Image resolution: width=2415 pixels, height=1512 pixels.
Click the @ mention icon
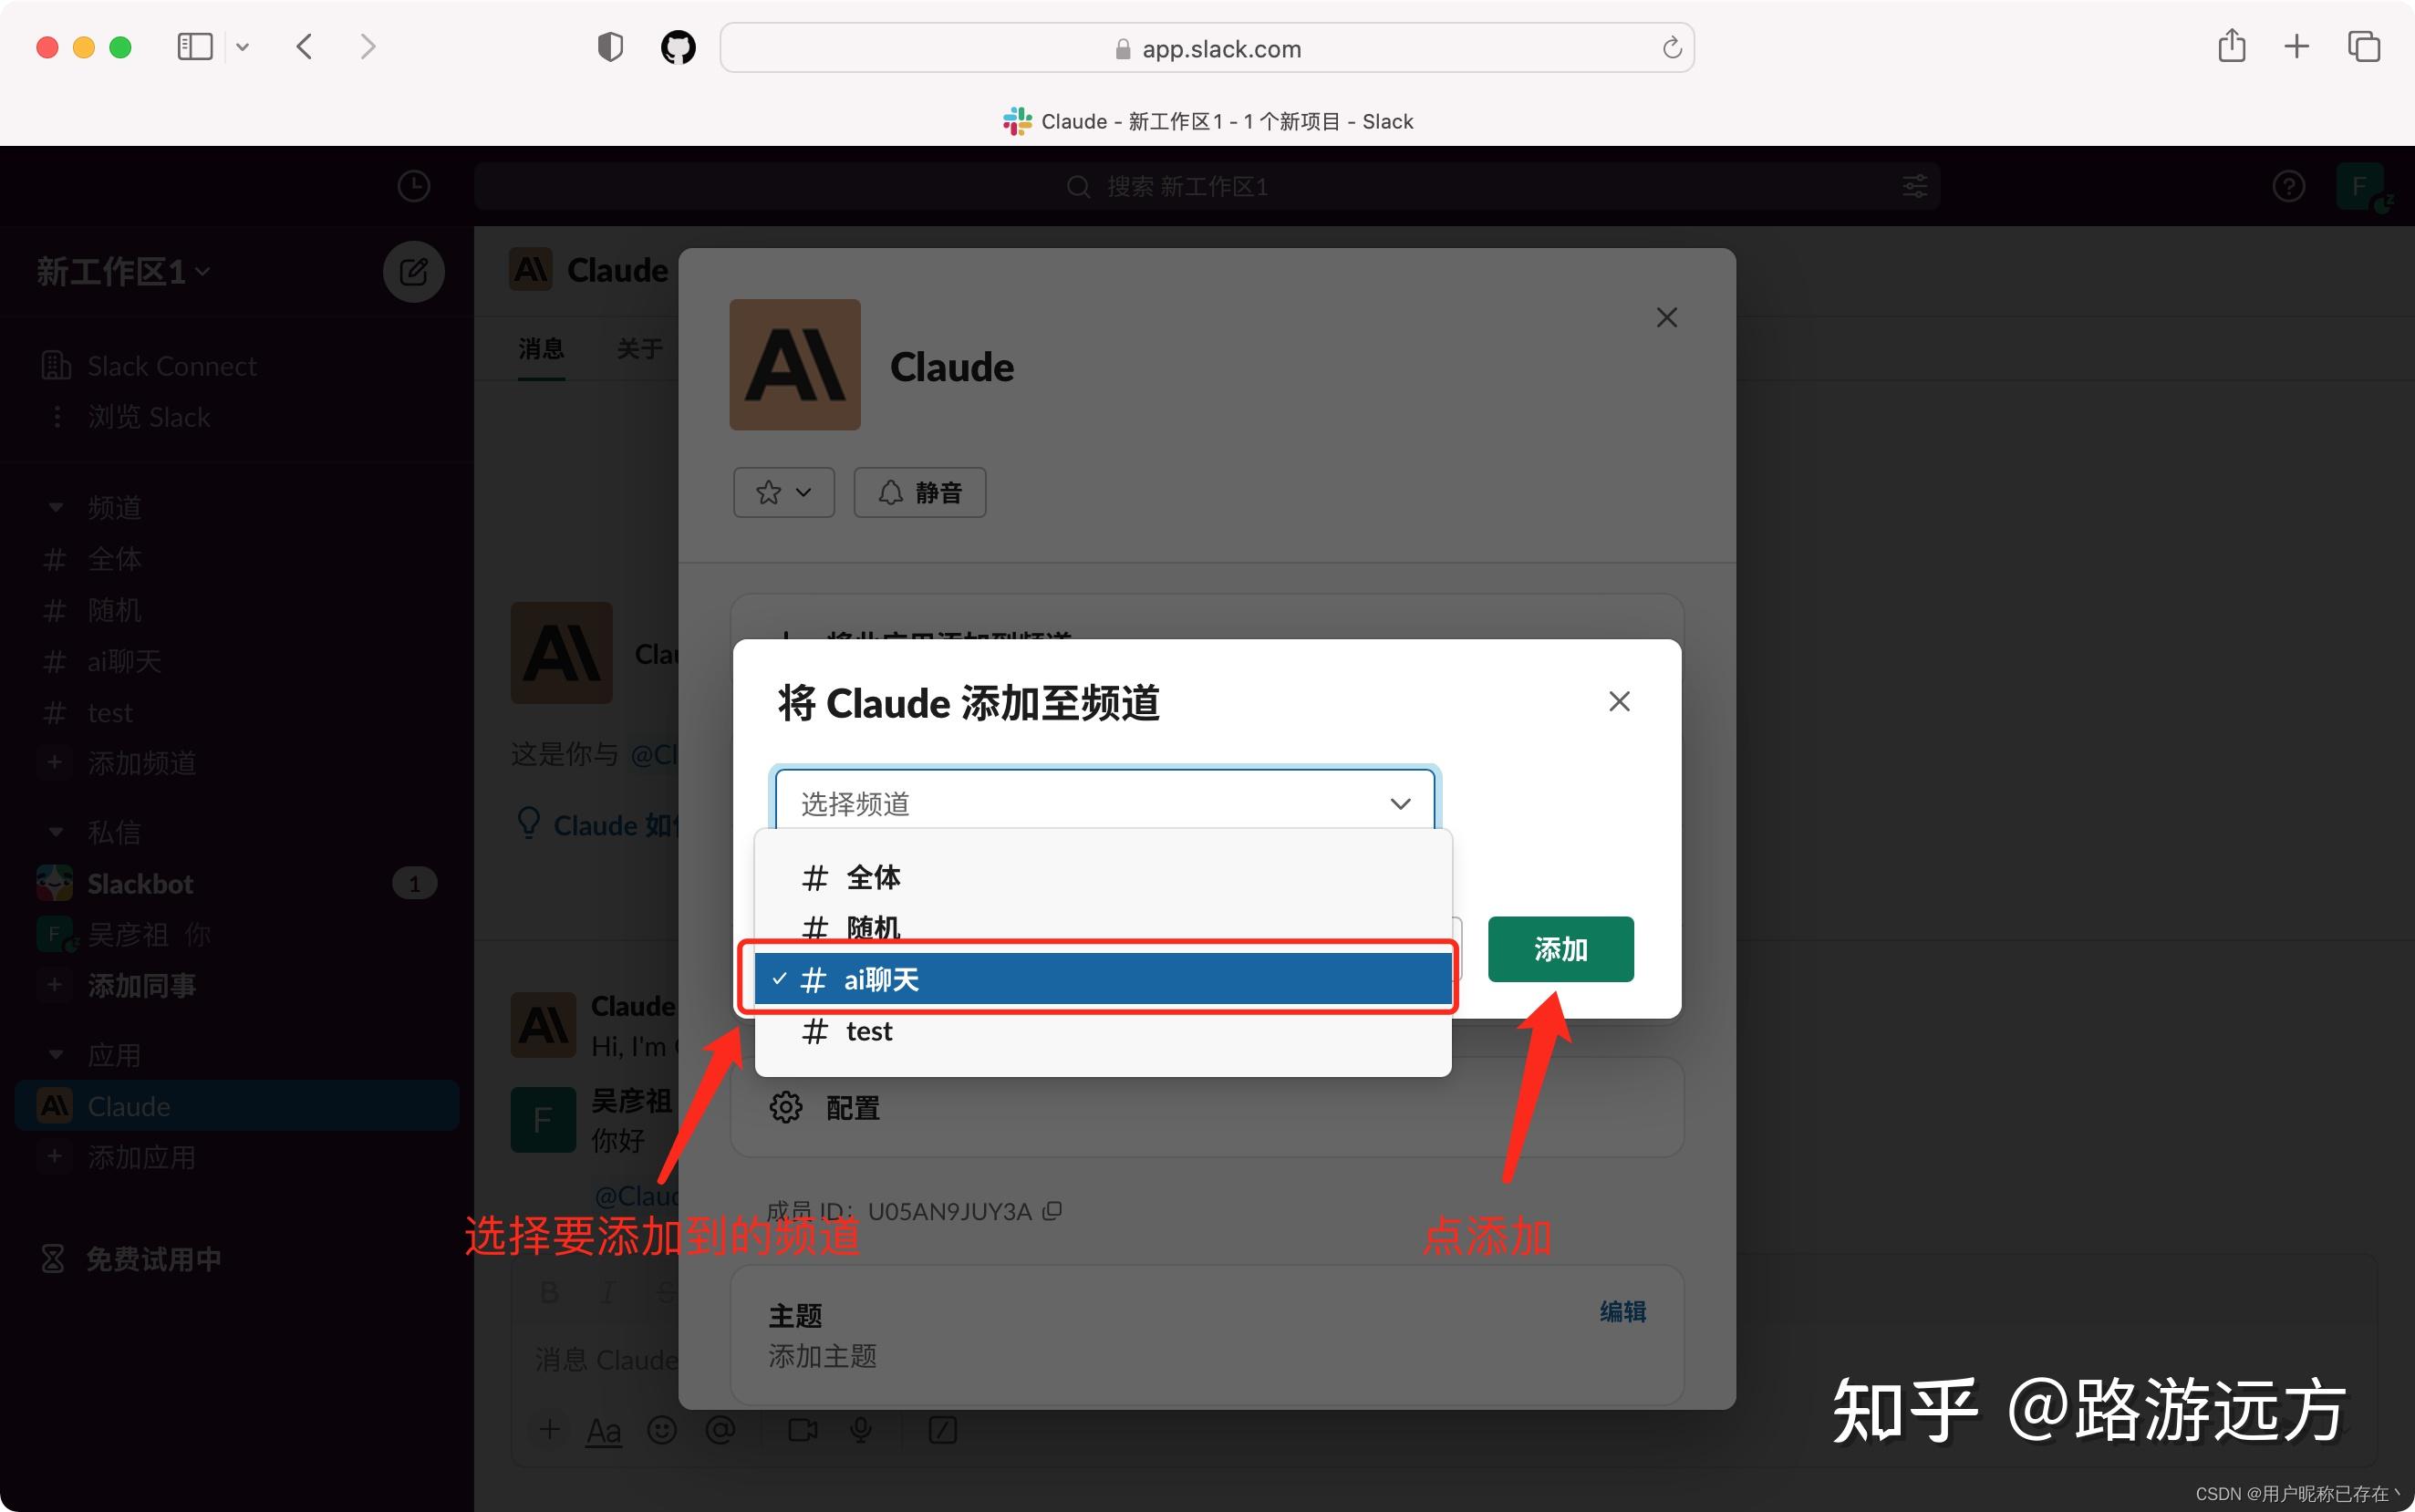(720, 1430)
